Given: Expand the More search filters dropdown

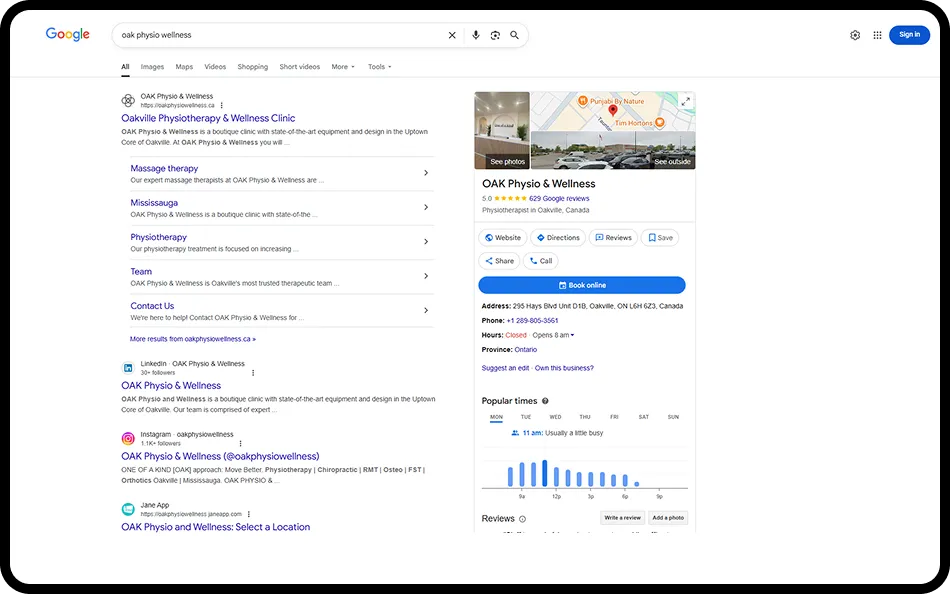Looking at the screenshot, I should [x=343, y=67].
